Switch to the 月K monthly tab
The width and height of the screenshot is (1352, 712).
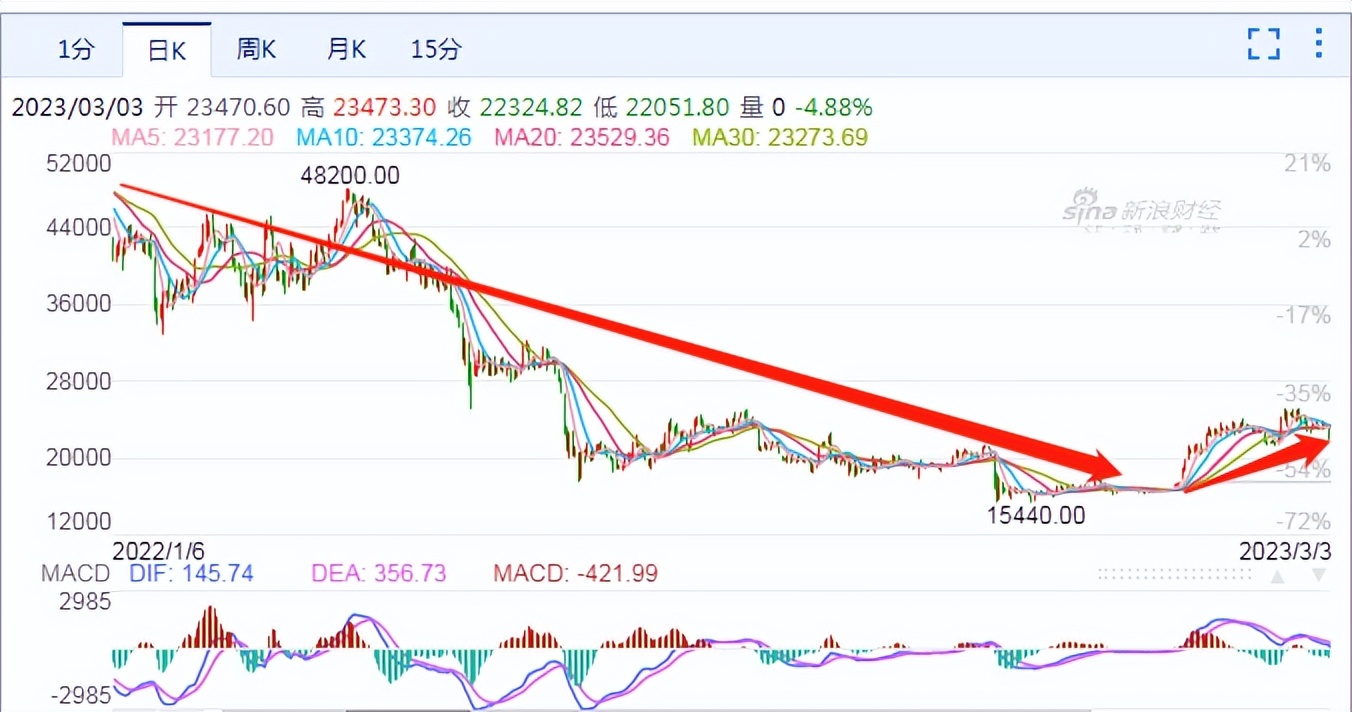point(345,48)
